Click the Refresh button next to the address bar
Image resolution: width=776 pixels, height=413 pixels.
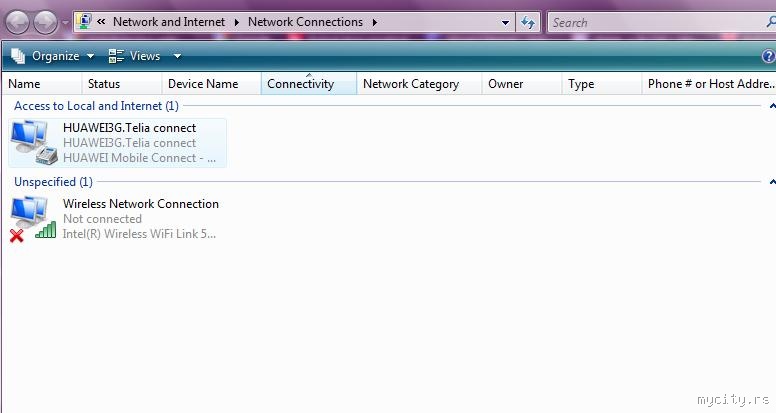(528, 23)
